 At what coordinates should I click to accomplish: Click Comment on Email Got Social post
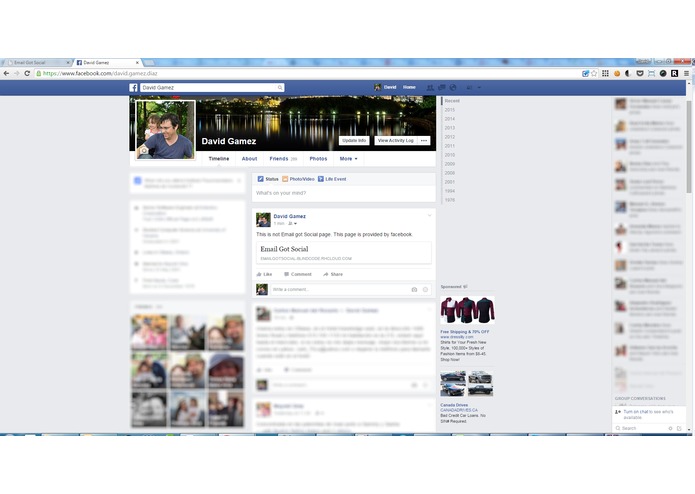coord(298,274)
